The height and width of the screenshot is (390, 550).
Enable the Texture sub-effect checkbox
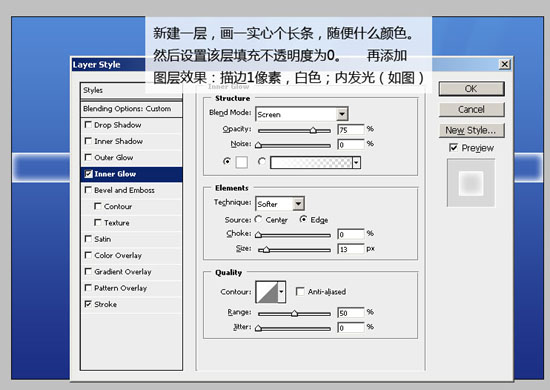(98, 222)
